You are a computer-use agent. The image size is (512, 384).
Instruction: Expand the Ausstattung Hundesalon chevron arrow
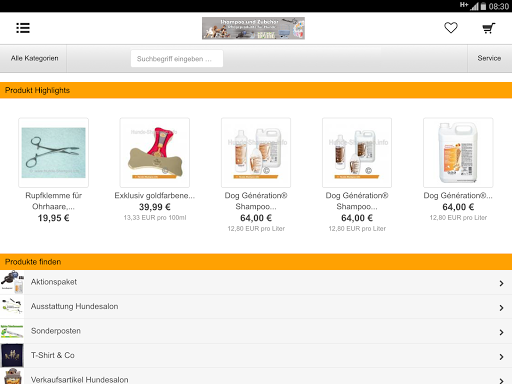pos(501,308)
